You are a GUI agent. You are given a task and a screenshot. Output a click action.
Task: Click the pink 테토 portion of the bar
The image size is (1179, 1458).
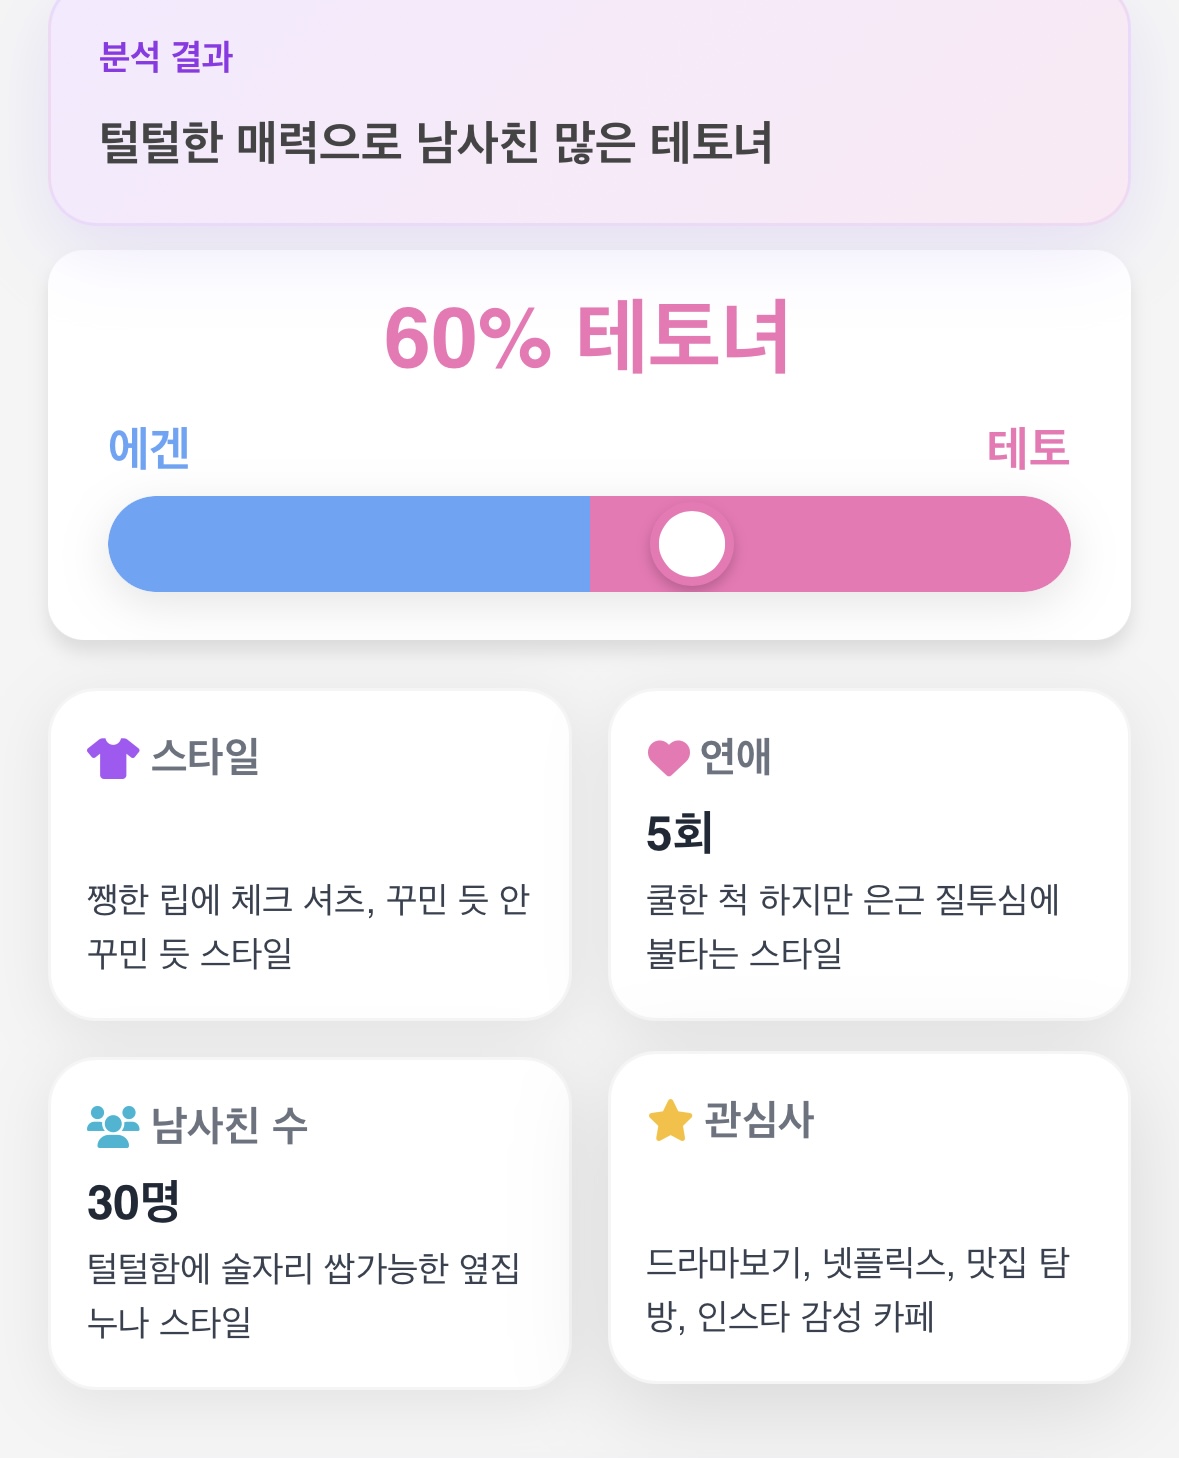click(830, 544)
